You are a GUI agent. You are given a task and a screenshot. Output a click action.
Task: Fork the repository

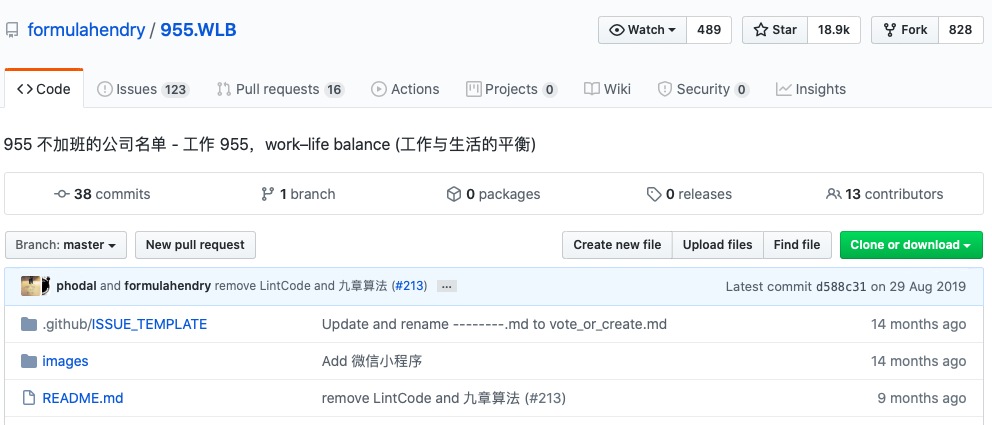[904, 30]
